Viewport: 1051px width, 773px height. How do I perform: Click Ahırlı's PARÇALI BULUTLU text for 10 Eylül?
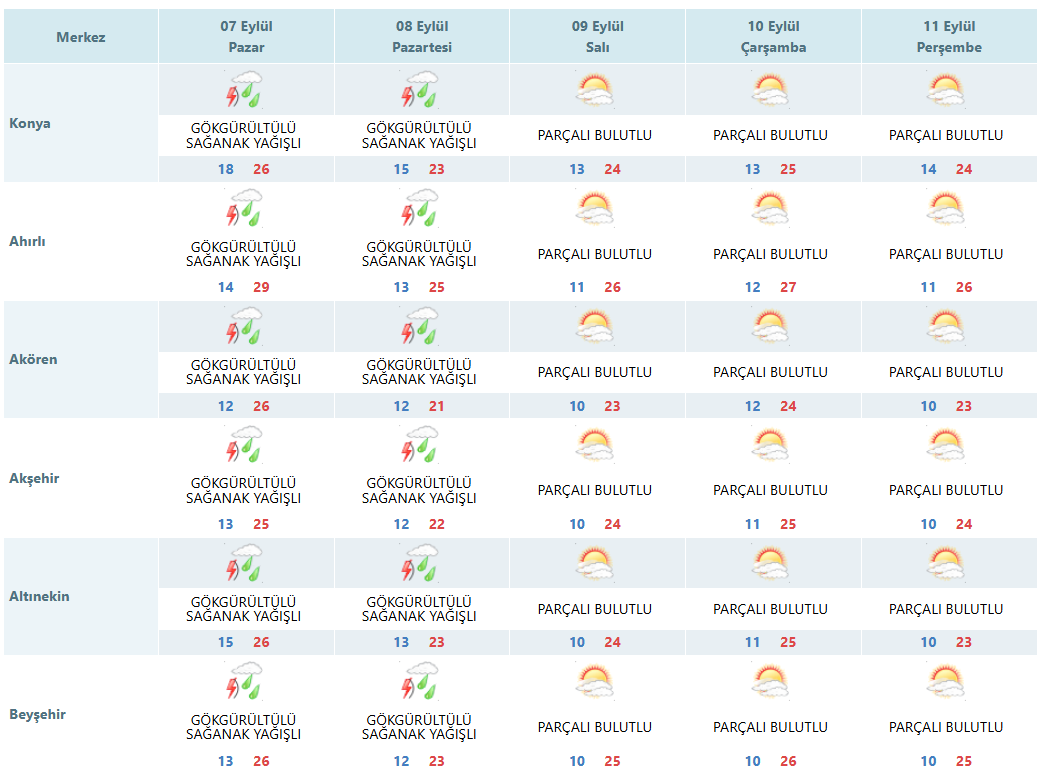click(x=770, y=254)
